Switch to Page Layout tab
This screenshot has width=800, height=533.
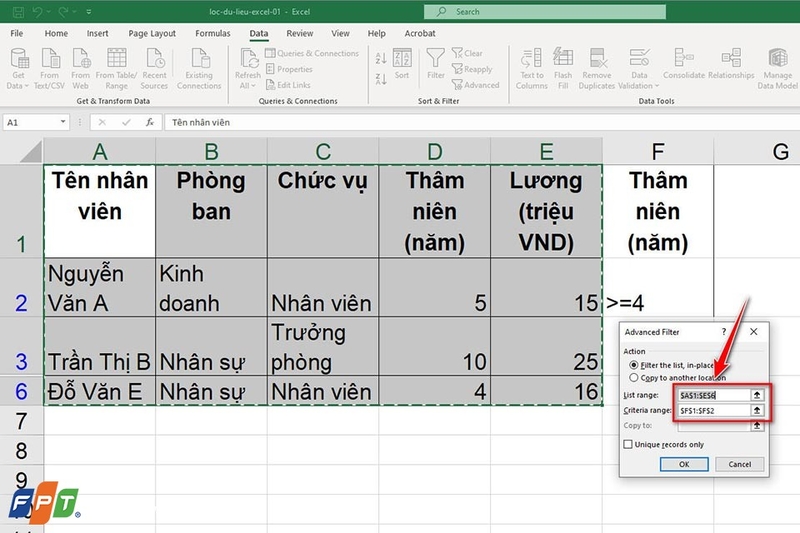pos(152,33)
